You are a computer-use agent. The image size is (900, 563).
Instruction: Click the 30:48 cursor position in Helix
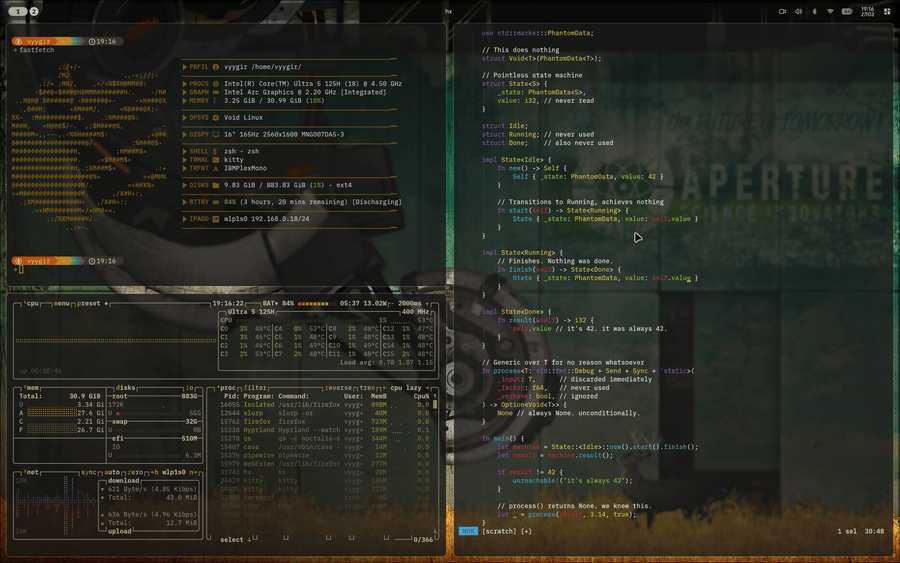(874, 531)
